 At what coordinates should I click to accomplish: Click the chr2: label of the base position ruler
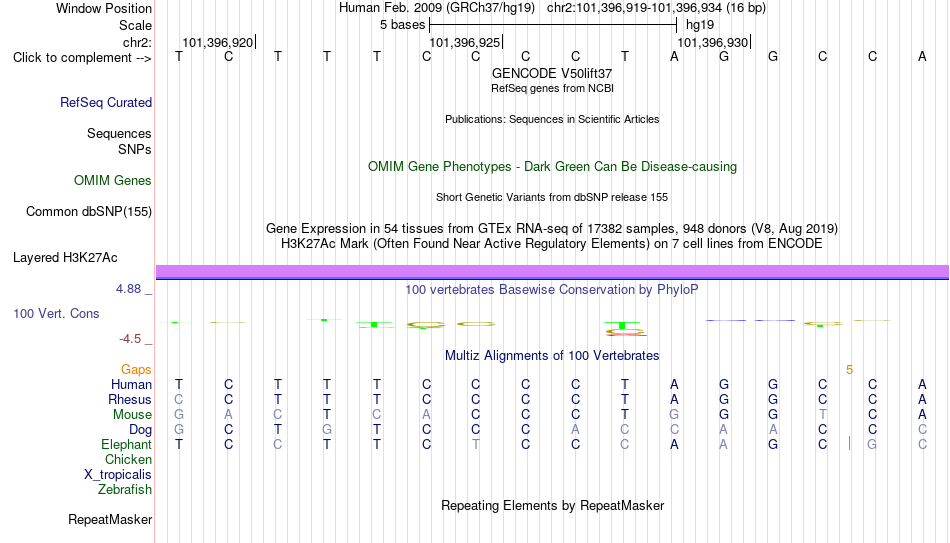click(138, 42)
